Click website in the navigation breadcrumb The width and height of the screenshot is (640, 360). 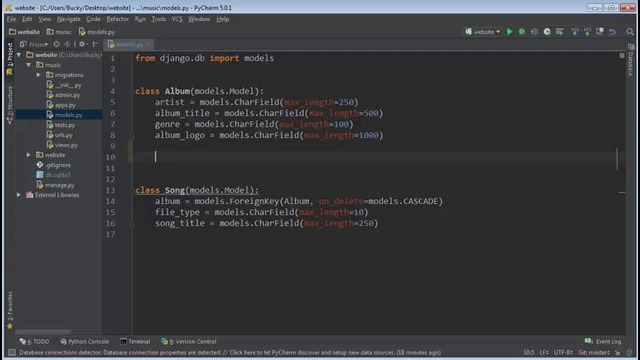tap(24, 31)
